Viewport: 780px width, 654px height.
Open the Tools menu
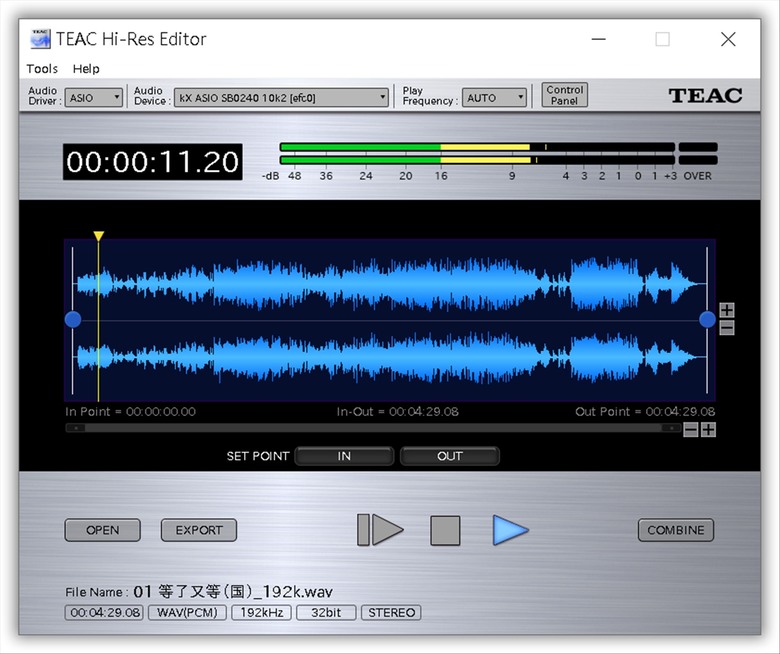pos(42,69)
